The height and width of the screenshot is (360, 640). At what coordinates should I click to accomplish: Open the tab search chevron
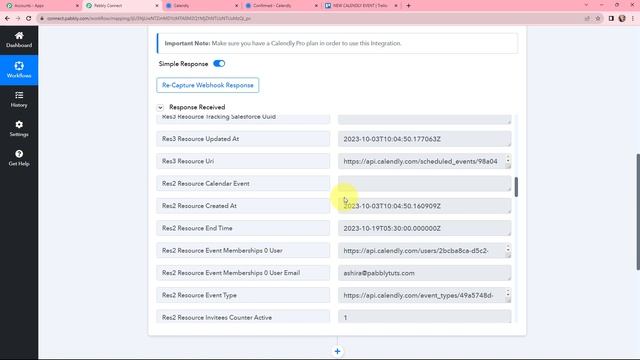click(587, 5)
